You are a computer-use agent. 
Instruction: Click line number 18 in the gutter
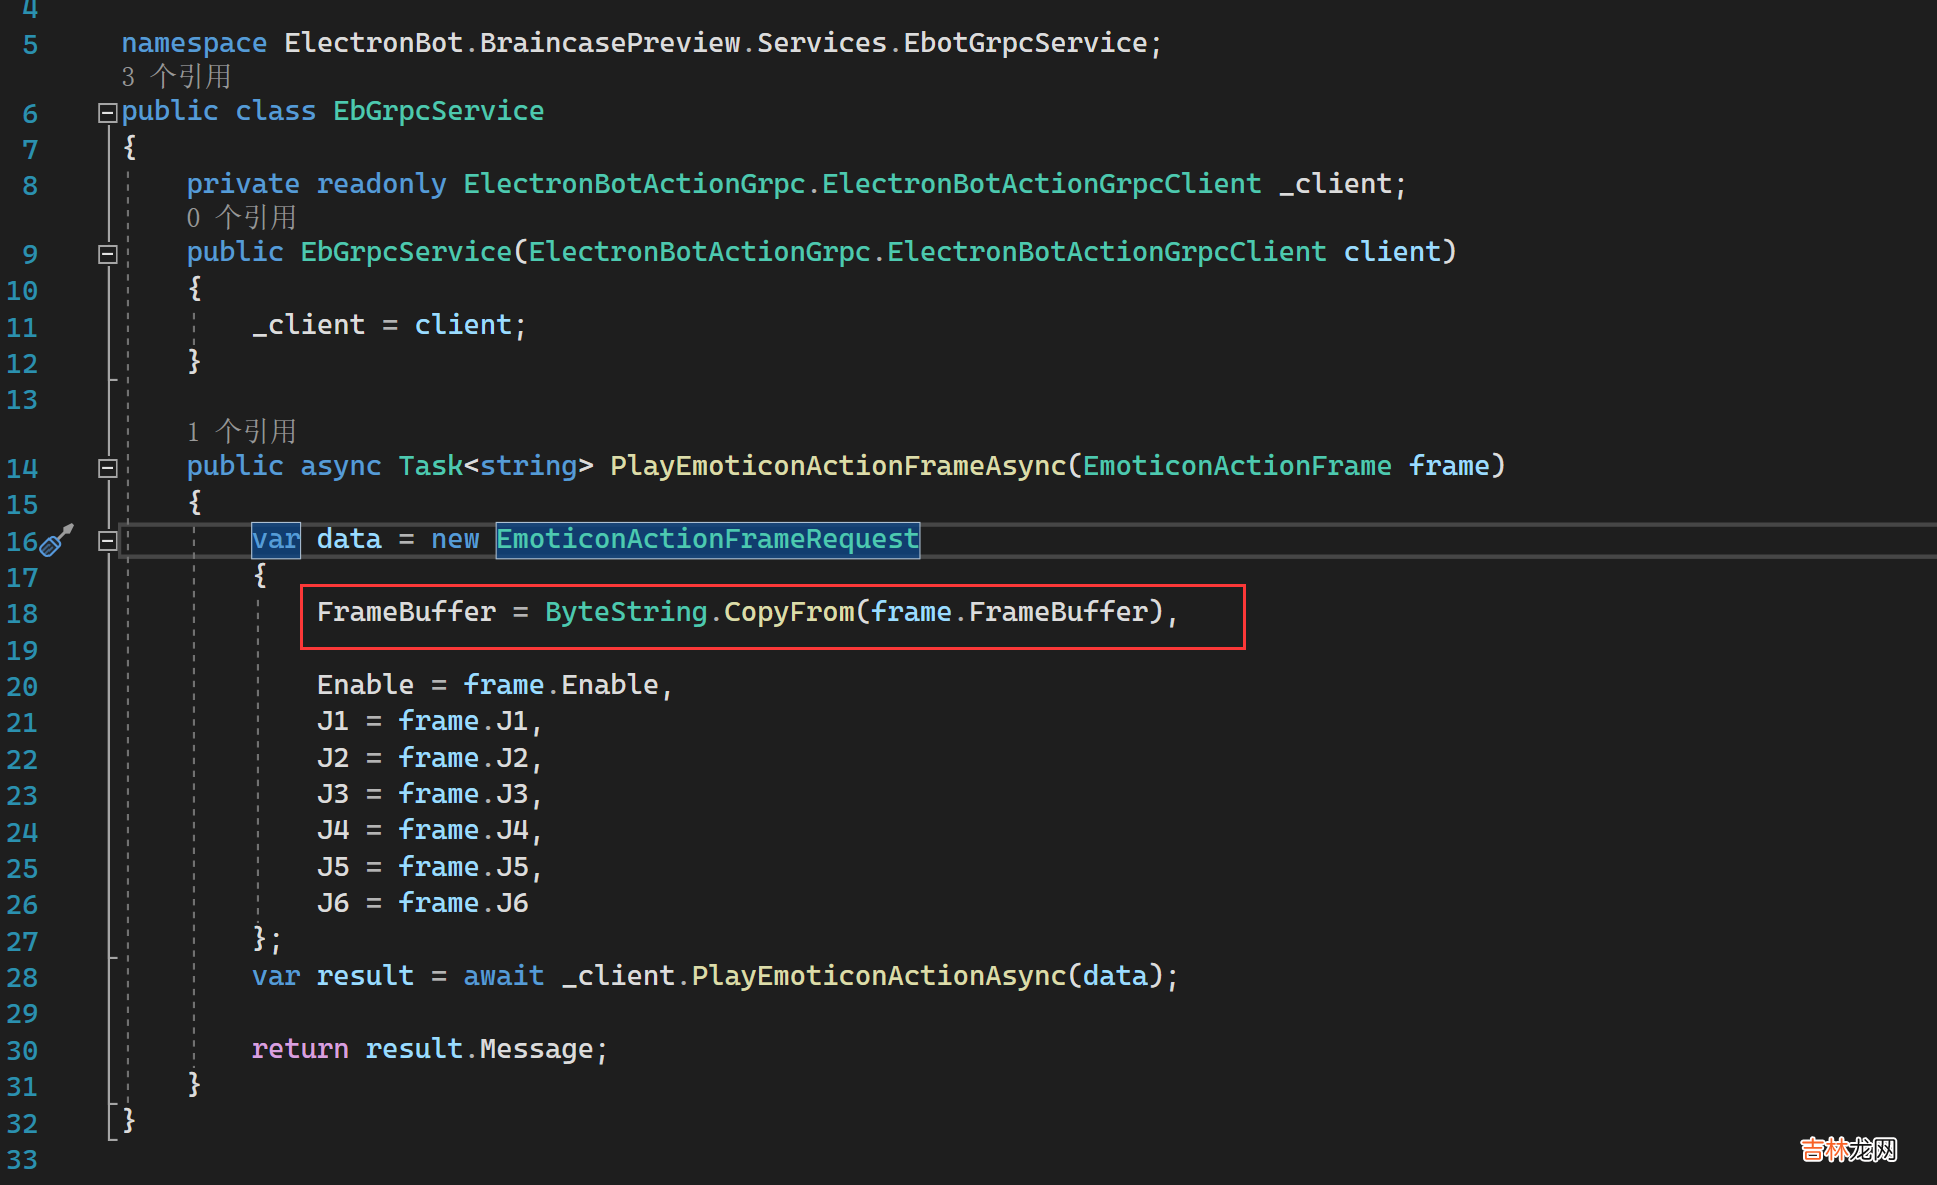click(x=22, y=614)
